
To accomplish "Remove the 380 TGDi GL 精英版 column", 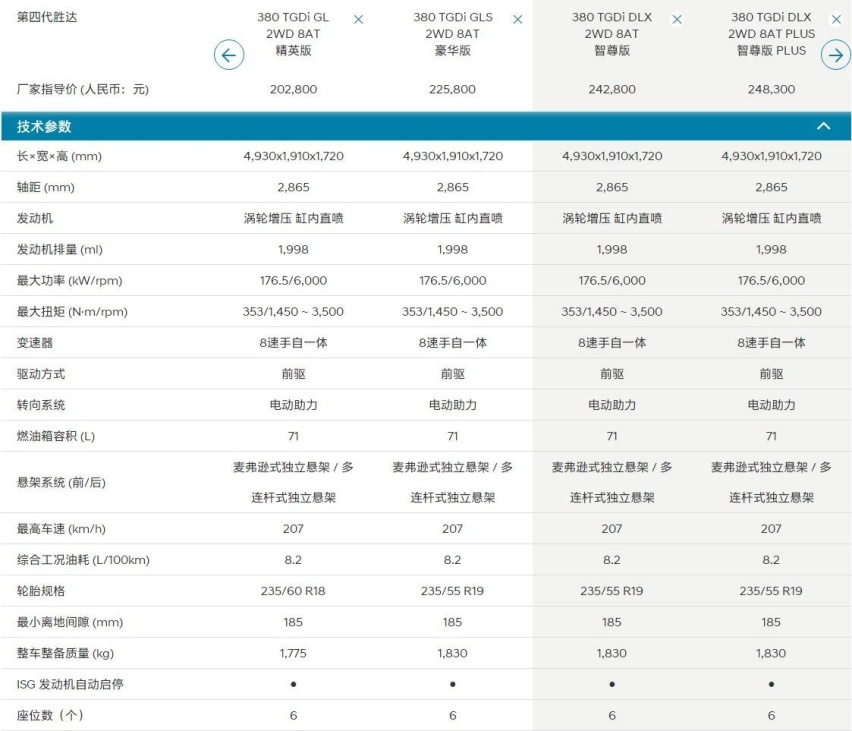I will tap(358, 20).
